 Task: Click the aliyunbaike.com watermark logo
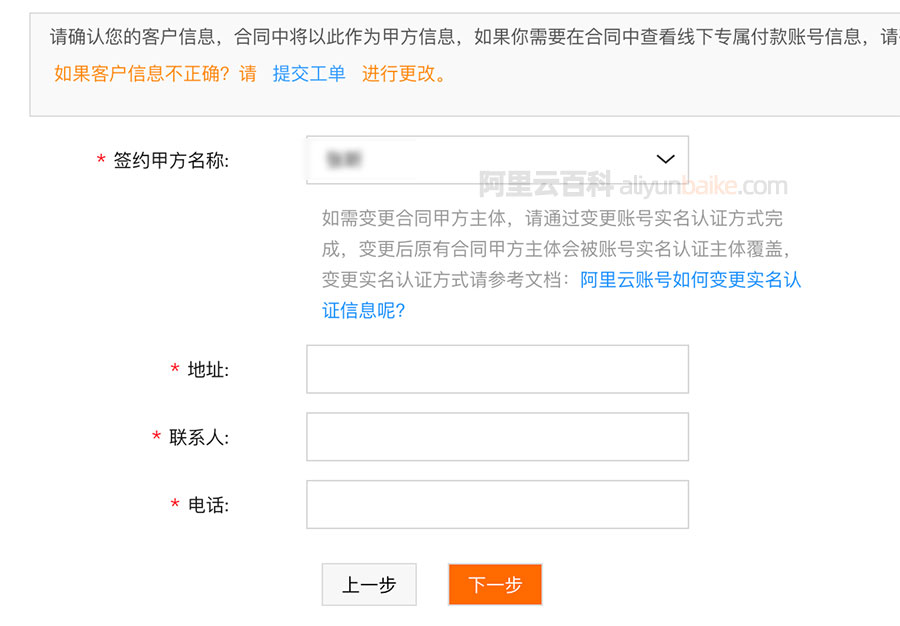633,185
